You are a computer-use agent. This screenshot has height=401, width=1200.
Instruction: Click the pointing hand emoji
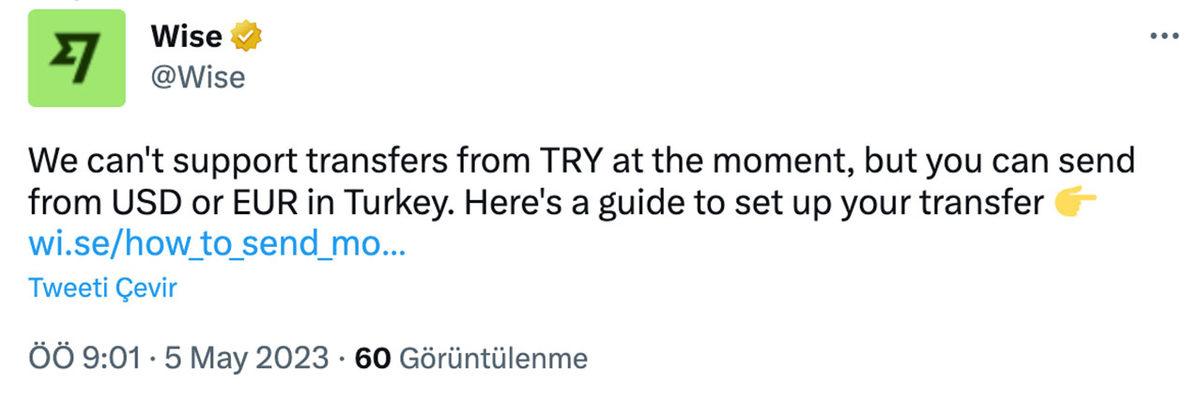click(x=1076, y=203)
